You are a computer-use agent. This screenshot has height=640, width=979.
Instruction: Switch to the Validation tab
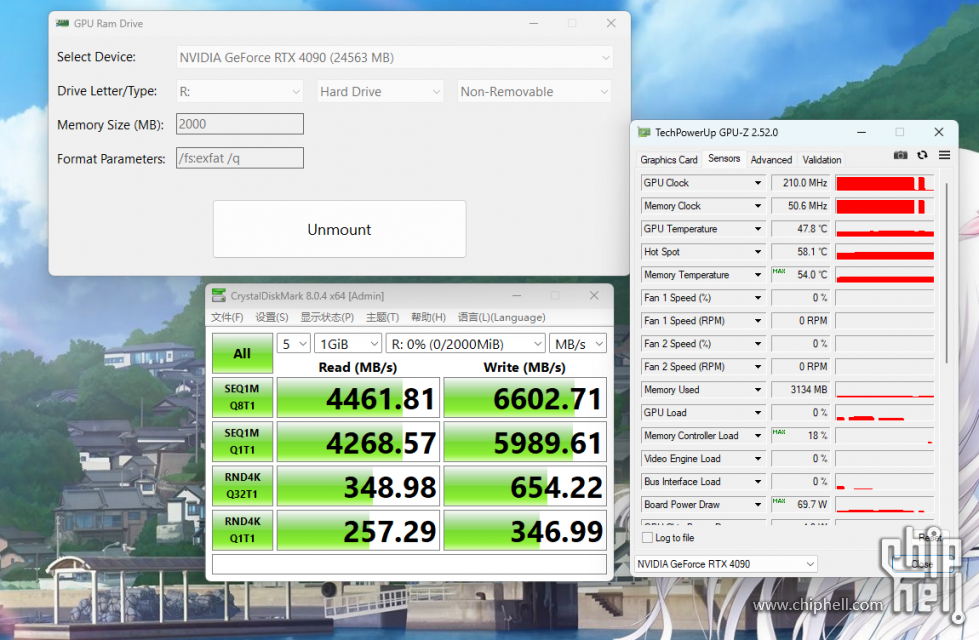point(822,160)
